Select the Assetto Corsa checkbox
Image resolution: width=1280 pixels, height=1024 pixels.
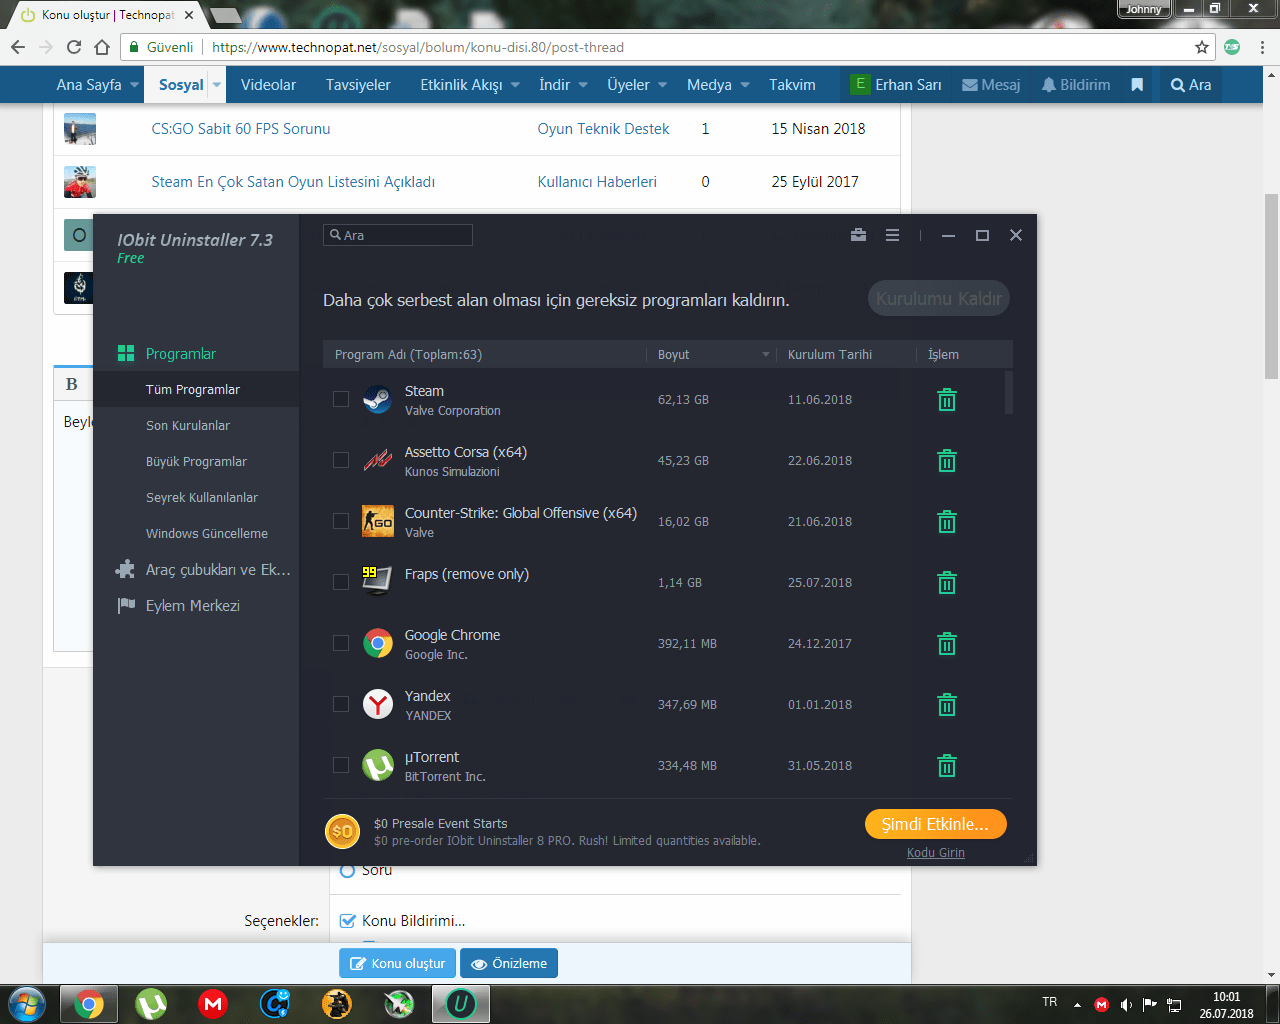(341, 461)
